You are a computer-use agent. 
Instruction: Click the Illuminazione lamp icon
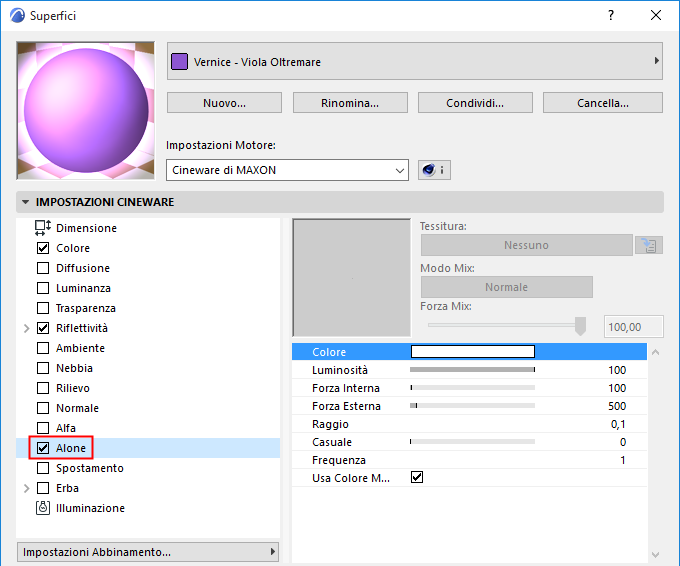tap(42, 508)
